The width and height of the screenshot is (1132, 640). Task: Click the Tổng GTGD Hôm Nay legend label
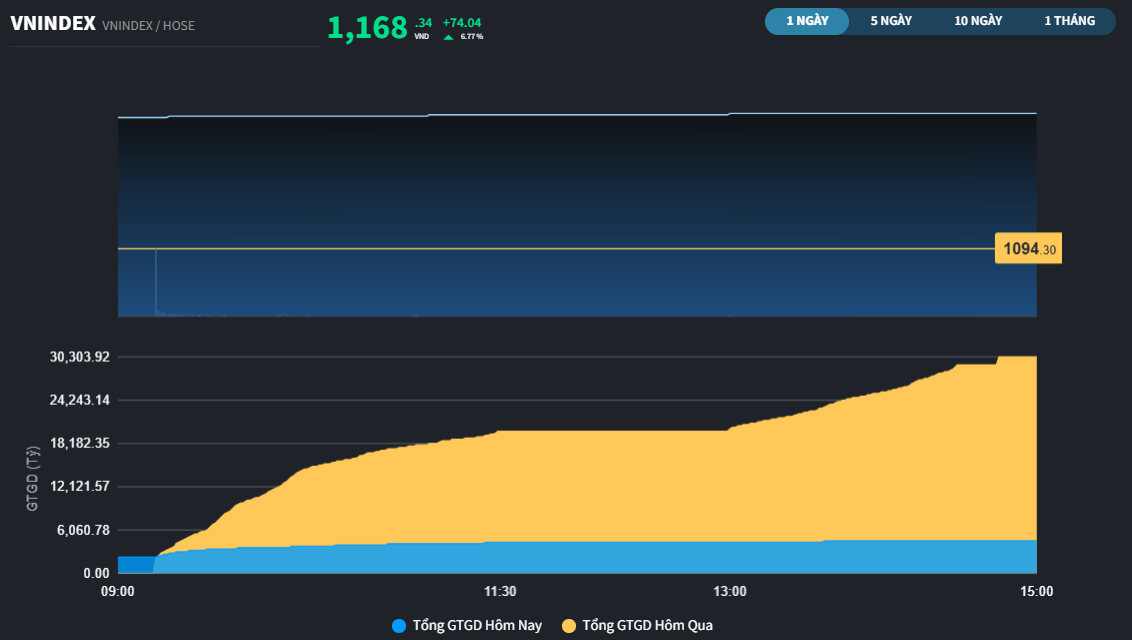point(477,626)
